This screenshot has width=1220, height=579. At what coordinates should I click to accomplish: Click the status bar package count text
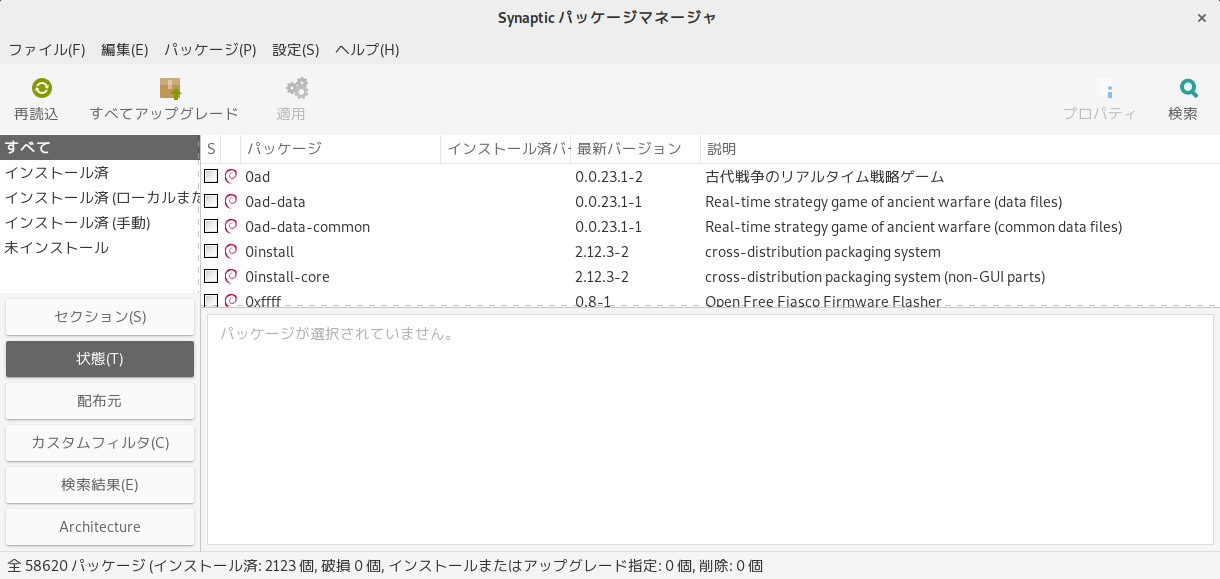(385, 565)
